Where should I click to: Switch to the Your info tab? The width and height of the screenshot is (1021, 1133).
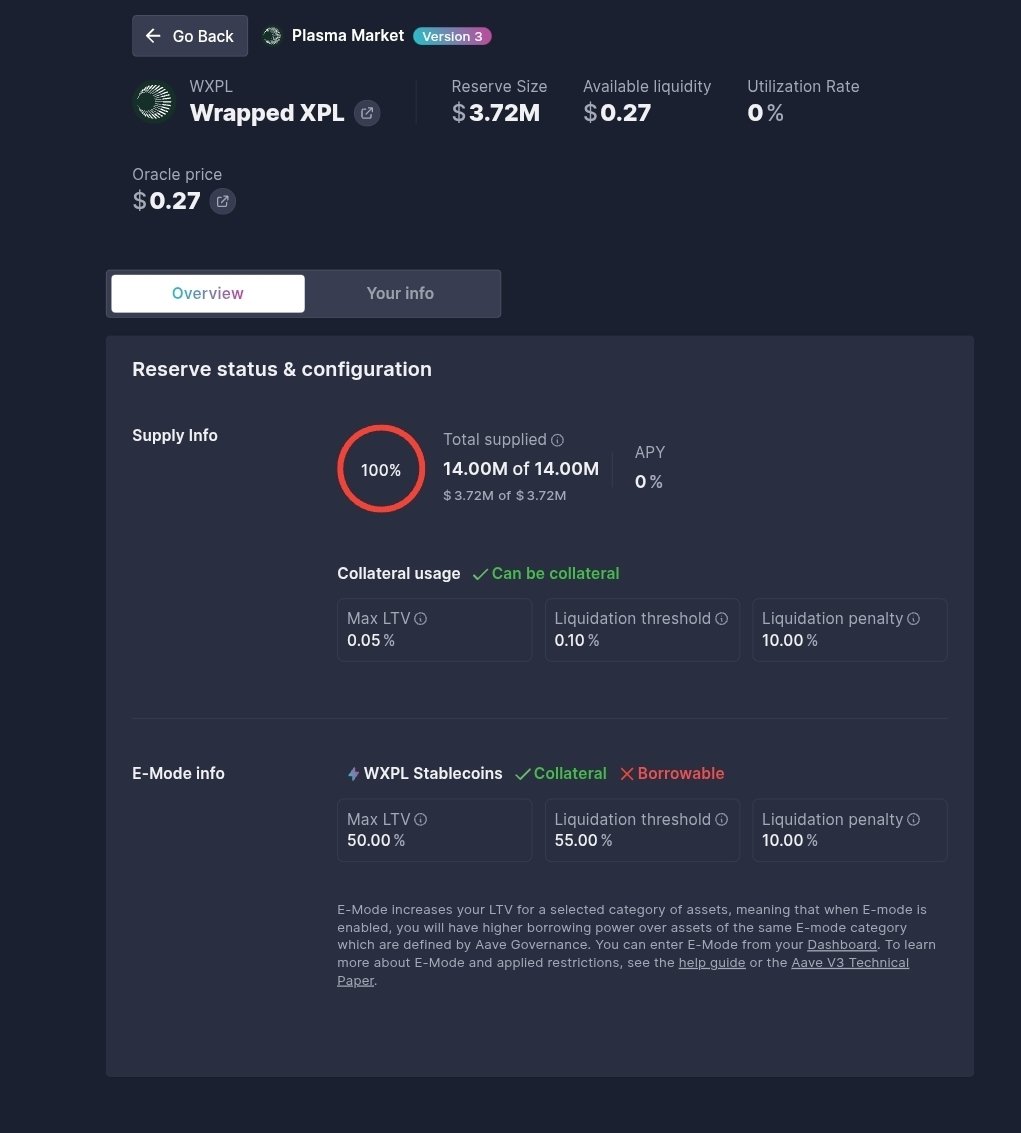[400, 293]
